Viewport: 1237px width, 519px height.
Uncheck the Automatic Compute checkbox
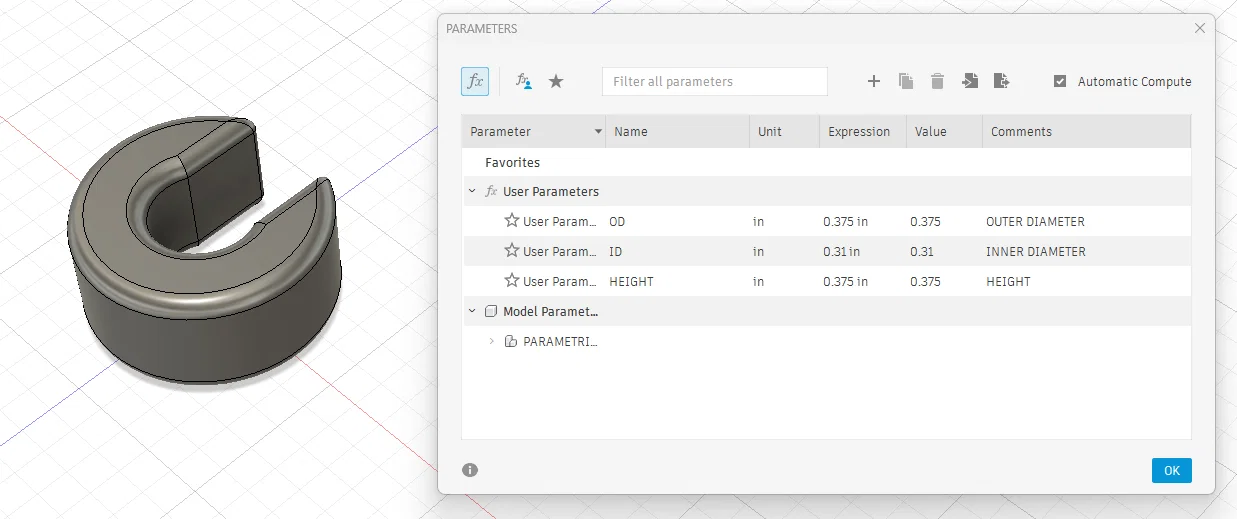tap(1060, 81)
